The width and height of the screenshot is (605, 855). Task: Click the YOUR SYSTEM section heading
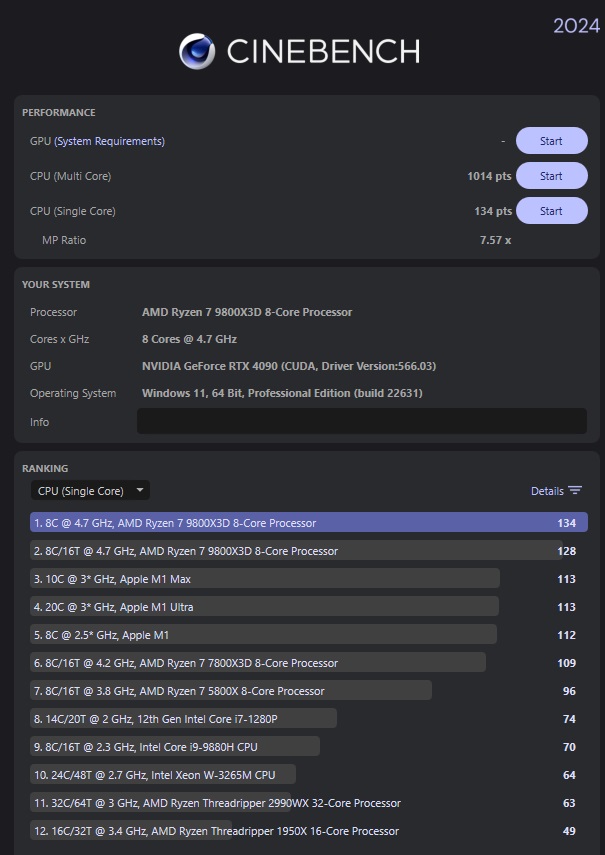click(56, 284)
